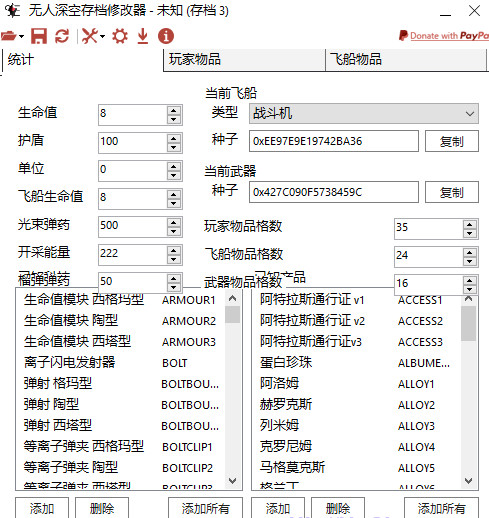Switch to the 飞船物品 tab
489x518 pixels.
pos(406,60)
